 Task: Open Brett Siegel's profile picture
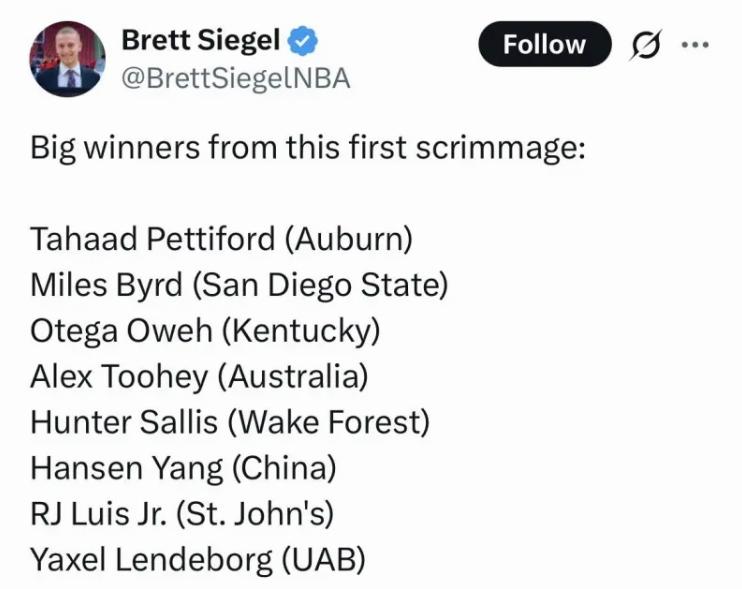tap(68, 59)
